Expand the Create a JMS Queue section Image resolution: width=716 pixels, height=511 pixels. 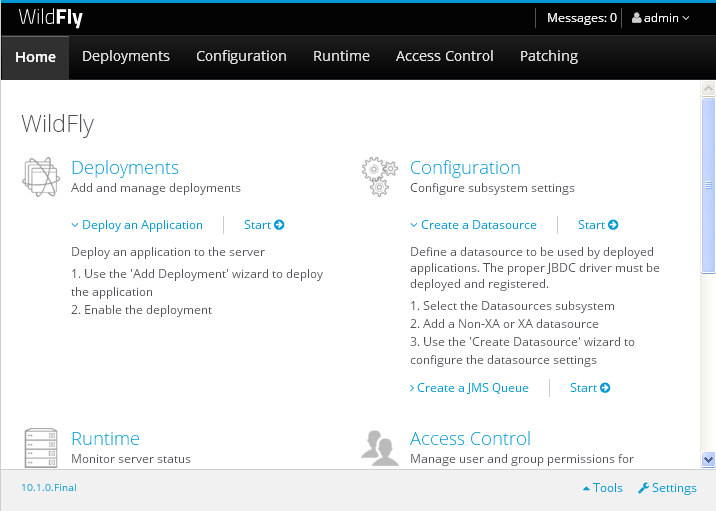point(469,388)
